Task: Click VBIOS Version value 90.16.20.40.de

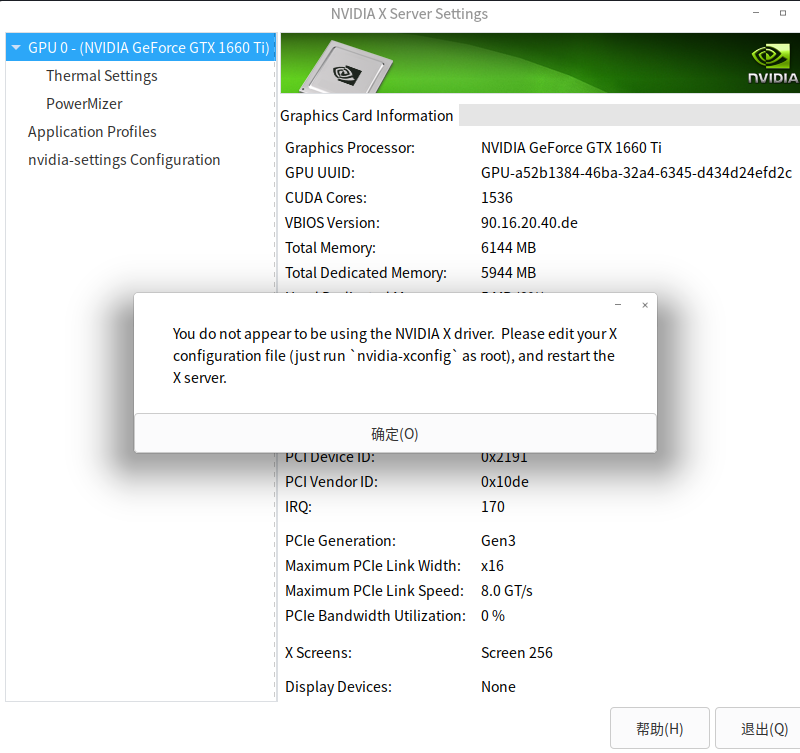Action: pyautogui.click(x=529, y=223)
